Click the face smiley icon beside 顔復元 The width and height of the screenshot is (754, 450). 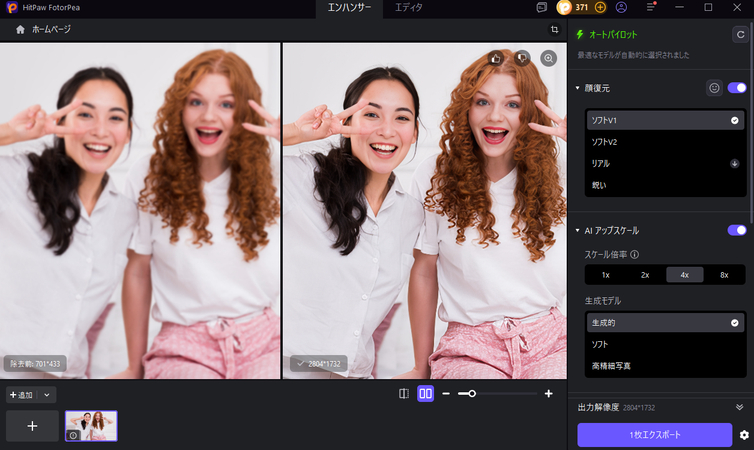coord(714,88)
